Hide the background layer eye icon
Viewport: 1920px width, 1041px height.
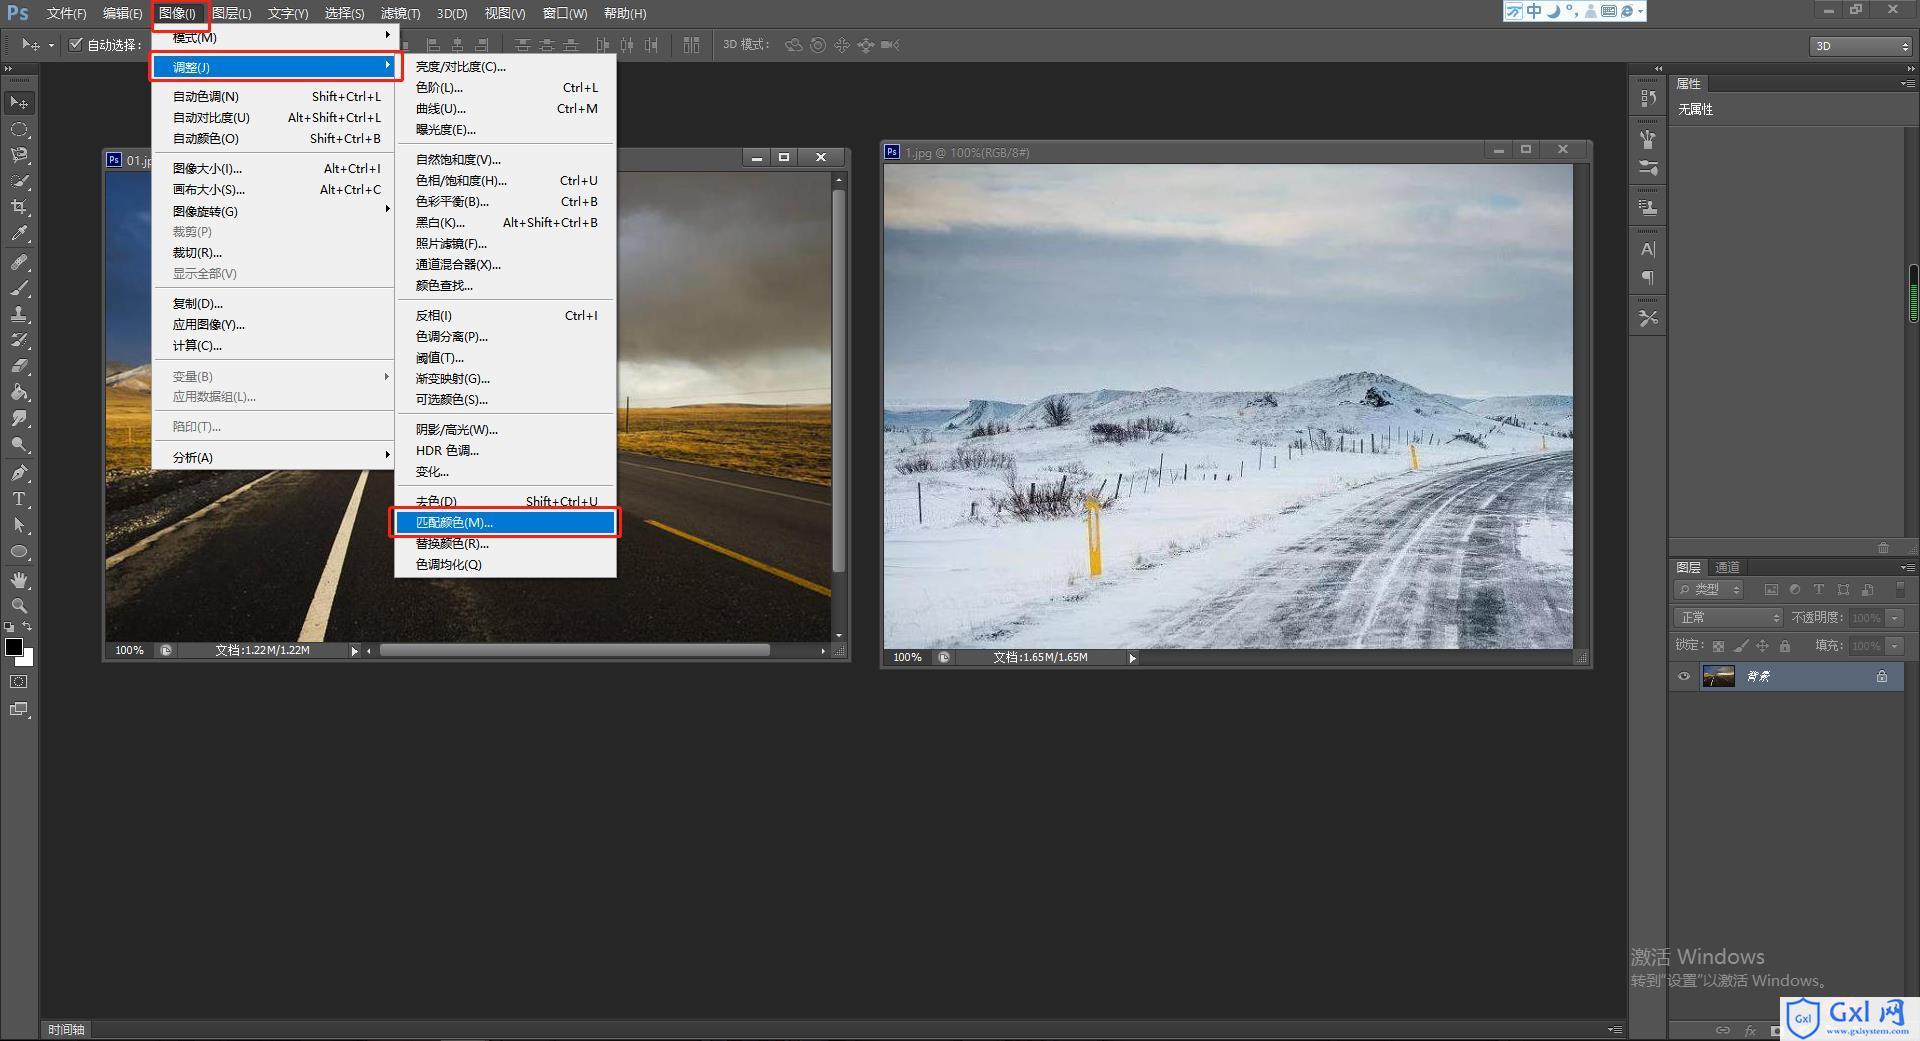point(1684,676)
